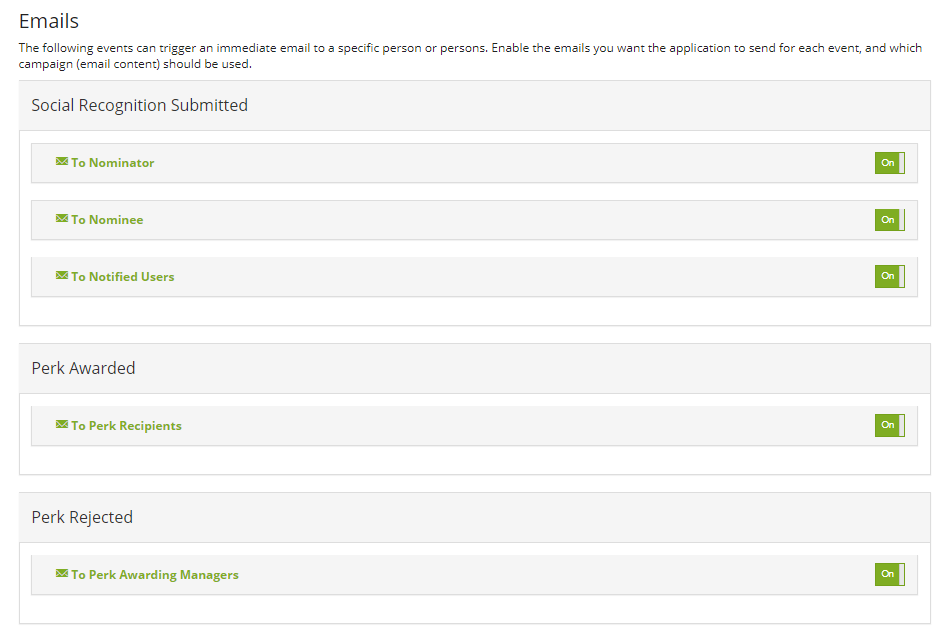Turn off the To Nominator email toggle
This screenshot has height=635, width=947.
pos(889,162)
